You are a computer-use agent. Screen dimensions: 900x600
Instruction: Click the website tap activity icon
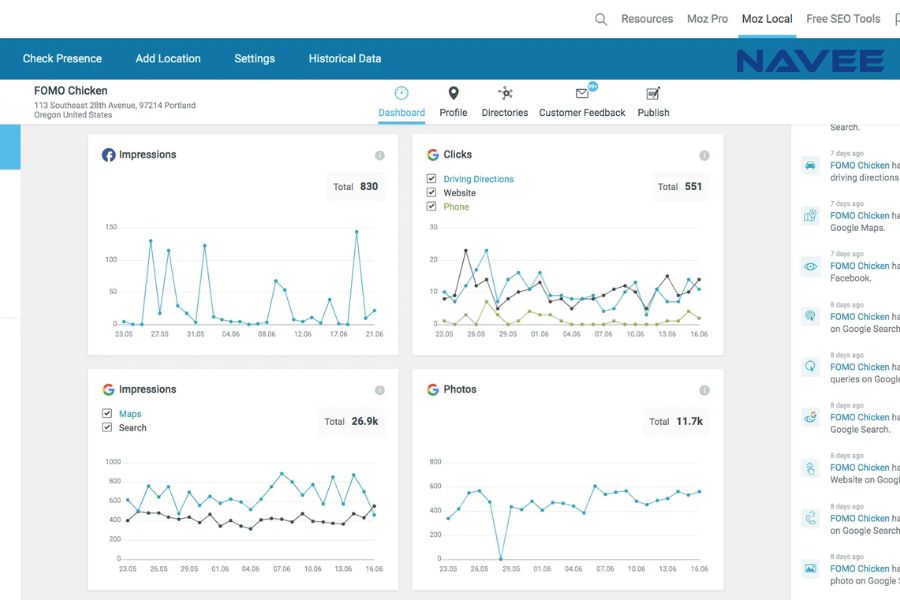pyautogui.click(x=810, y=468)
